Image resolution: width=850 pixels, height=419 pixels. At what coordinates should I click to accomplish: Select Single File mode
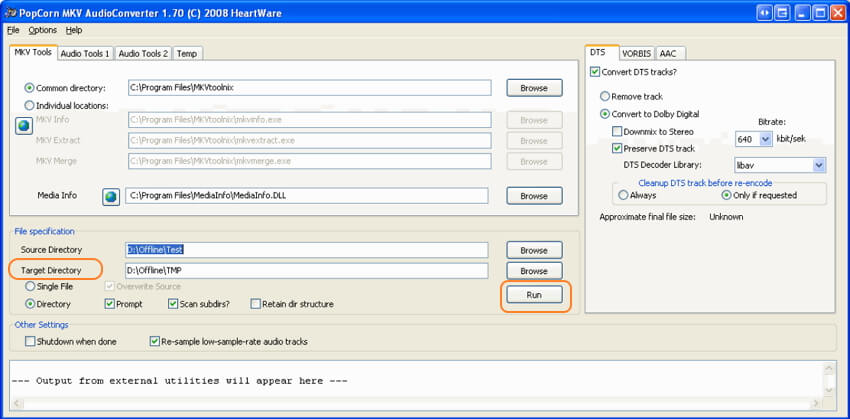(x=30, y=286)
